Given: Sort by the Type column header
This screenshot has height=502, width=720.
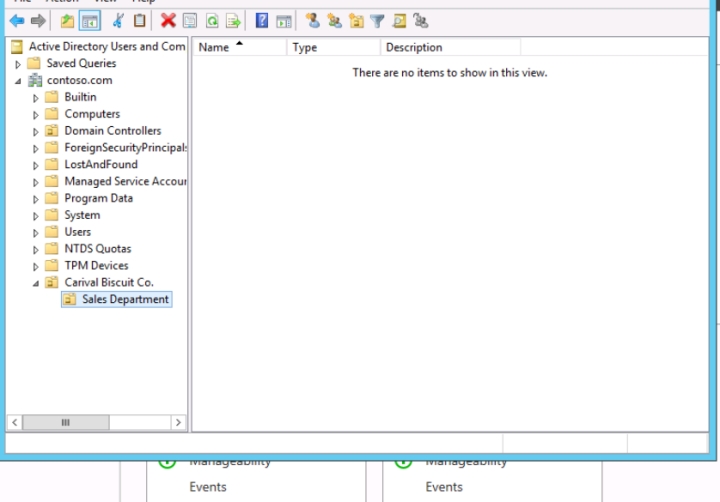Looking at the screenshot, I should [x=334, y=47].
